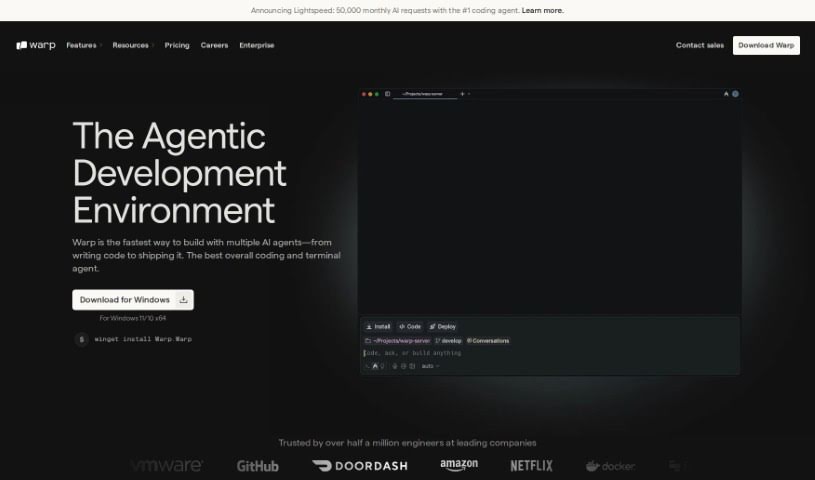This screenshot has width=815, height=480.
Task: Click the Netflix logo
Action: click(531, 466)
